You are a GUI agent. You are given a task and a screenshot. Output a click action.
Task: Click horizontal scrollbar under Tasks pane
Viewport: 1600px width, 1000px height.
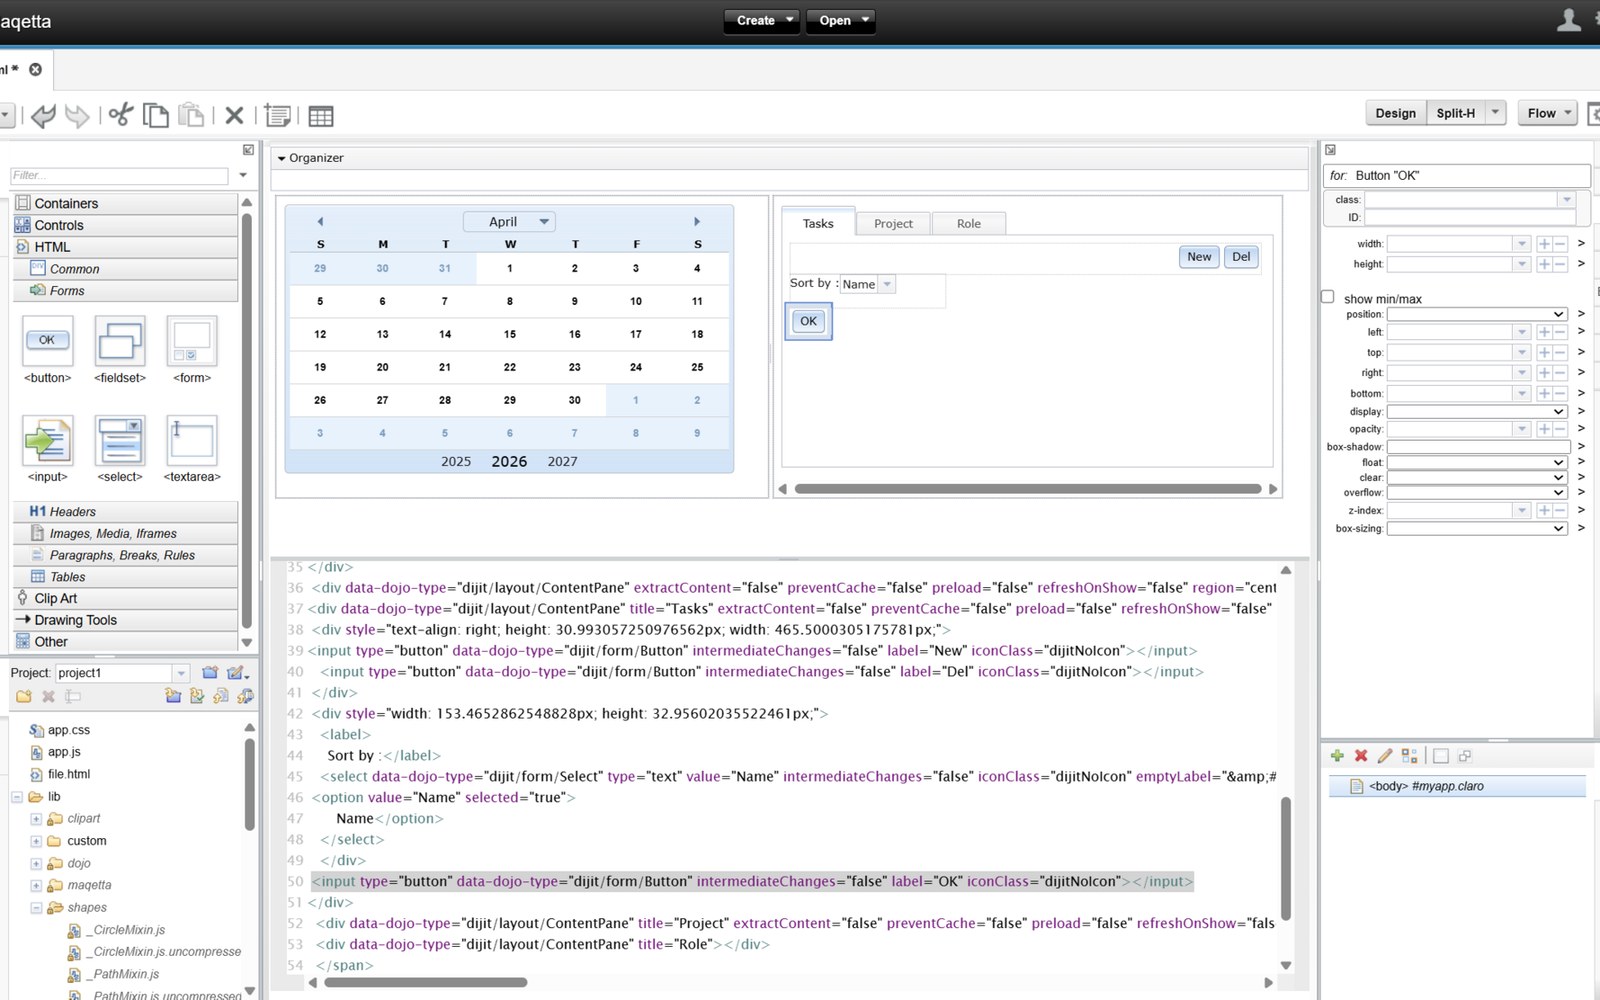[x=1027, y=489]
